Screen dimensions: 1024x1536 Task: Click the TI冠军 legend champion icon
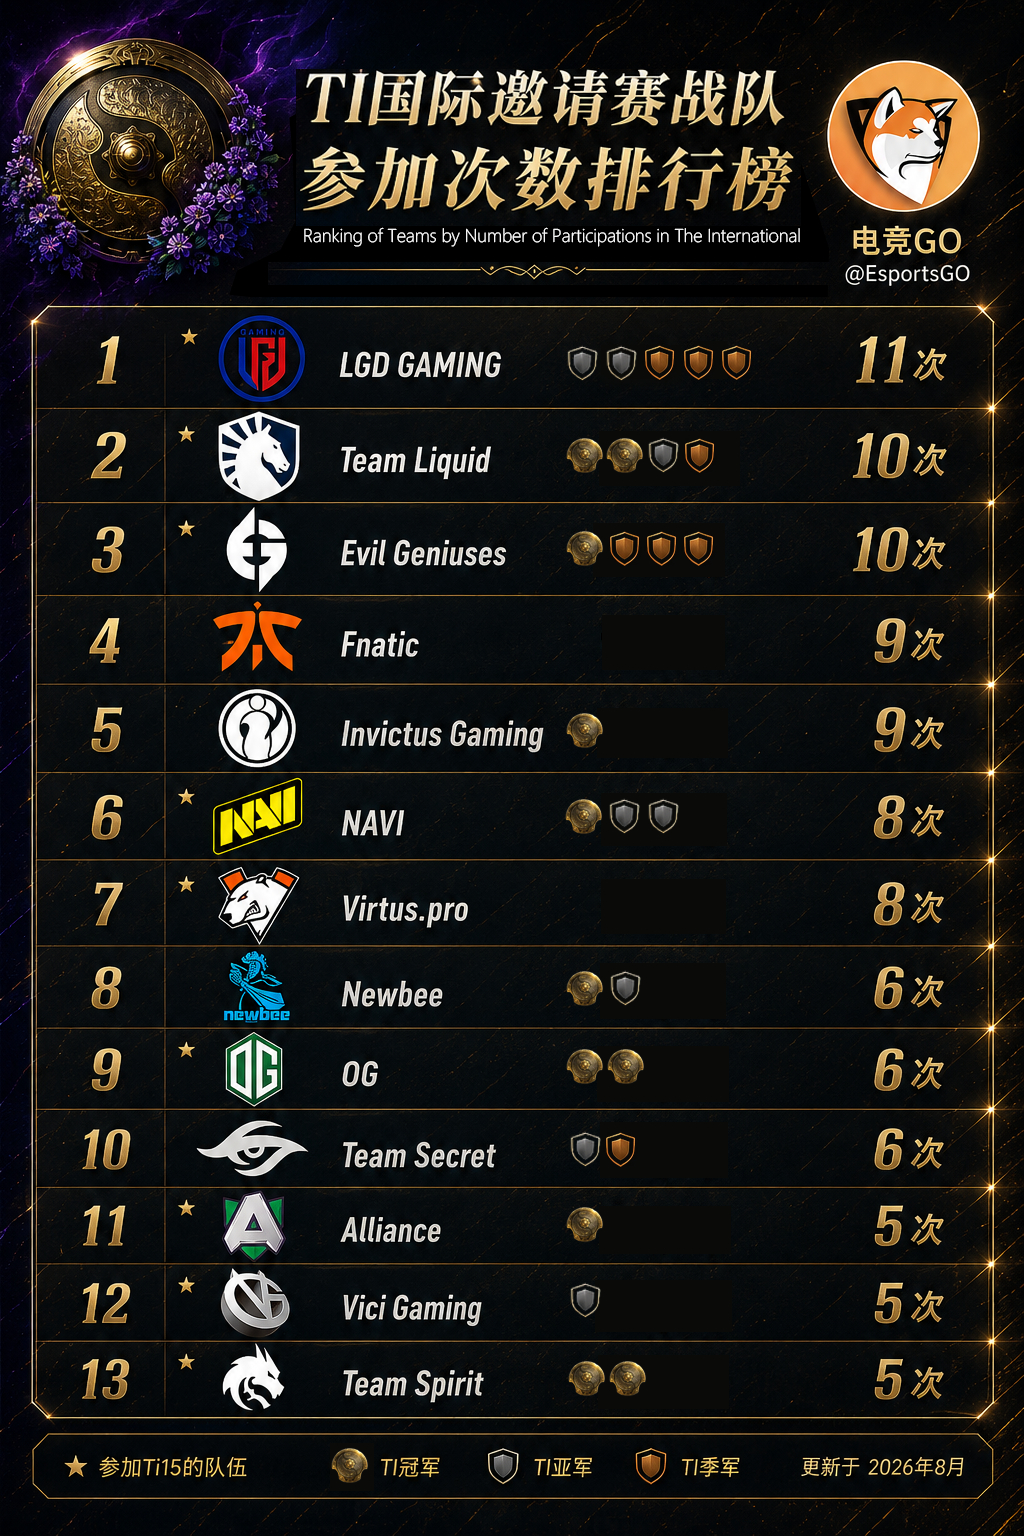[350, 1466]
